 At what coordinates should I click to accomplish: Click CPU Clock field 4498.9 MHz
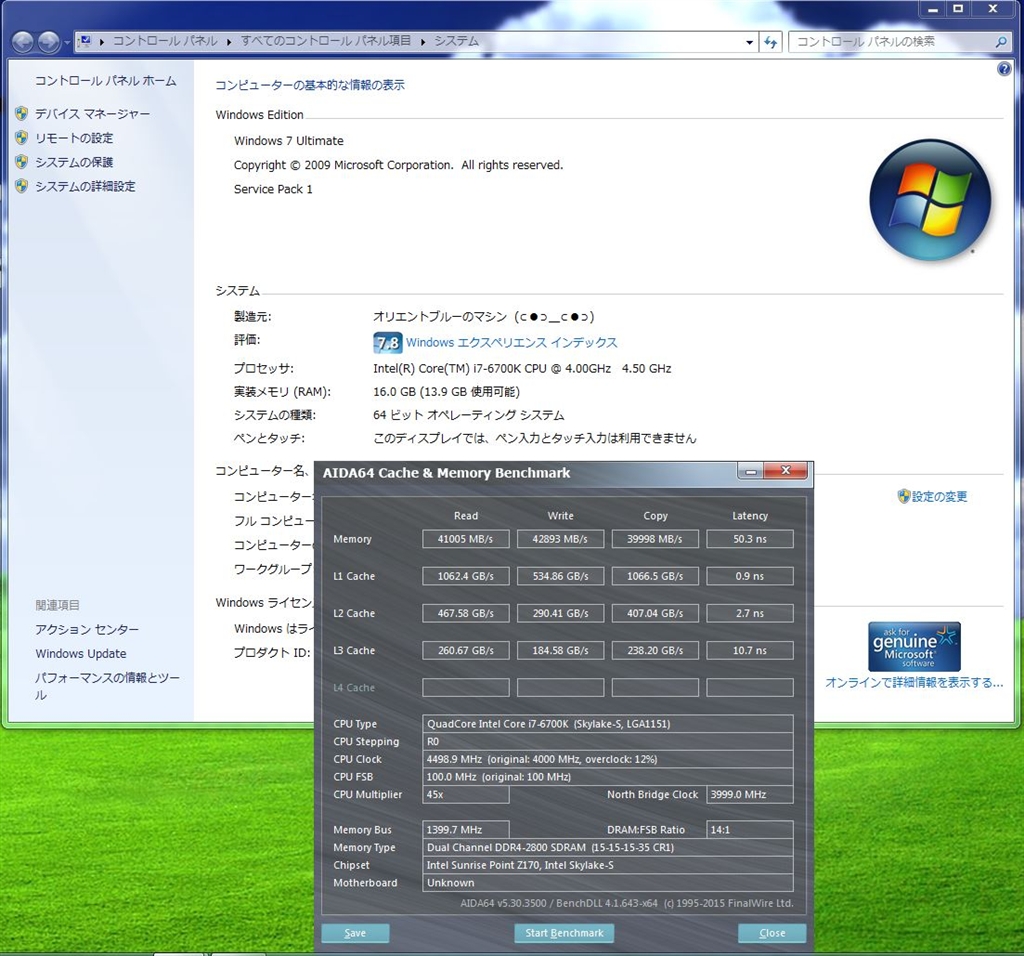point(608,759)
